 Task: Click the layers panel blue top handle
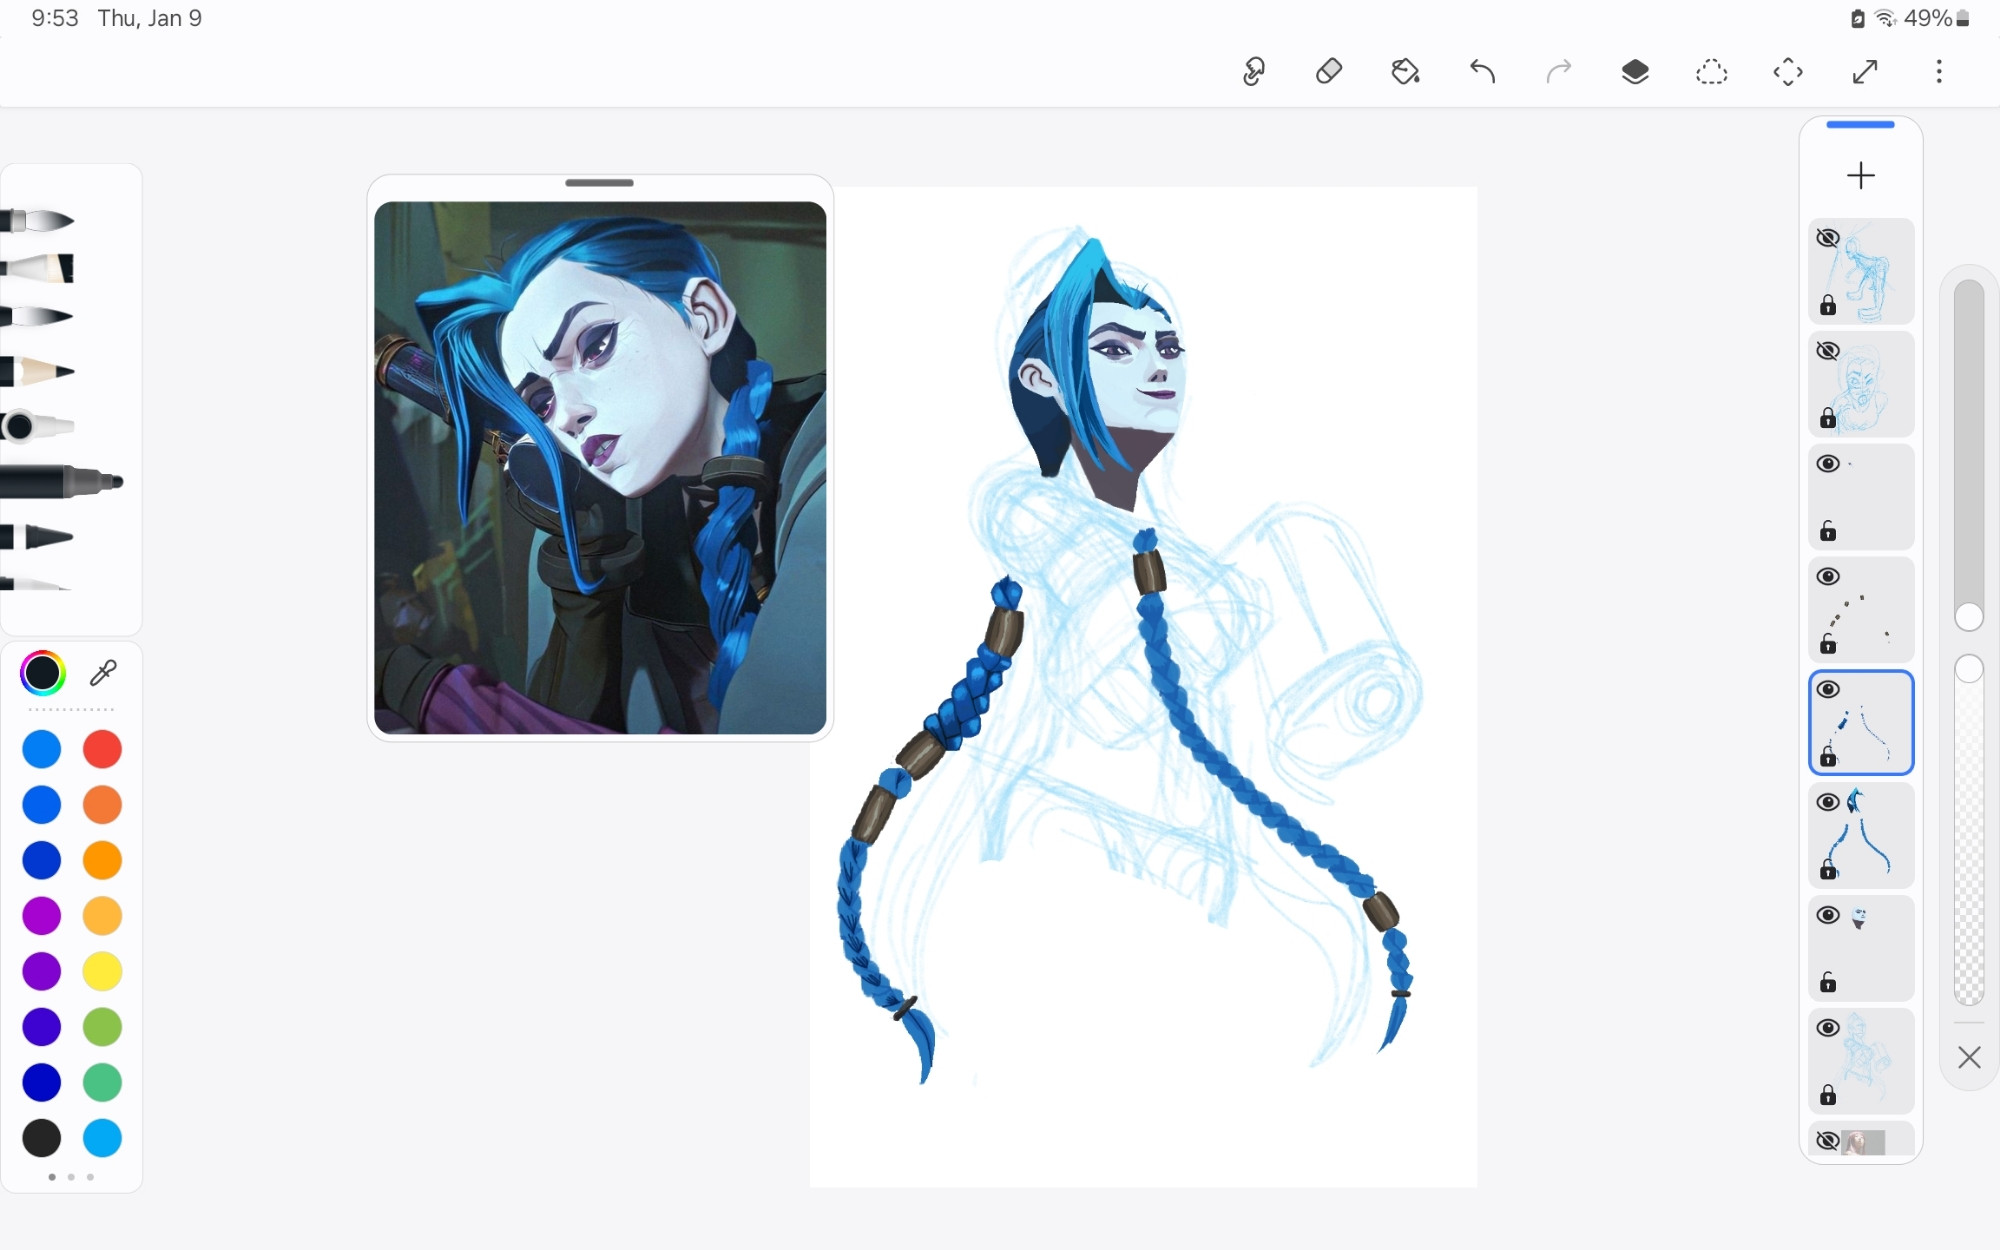tap(1860, 125)
